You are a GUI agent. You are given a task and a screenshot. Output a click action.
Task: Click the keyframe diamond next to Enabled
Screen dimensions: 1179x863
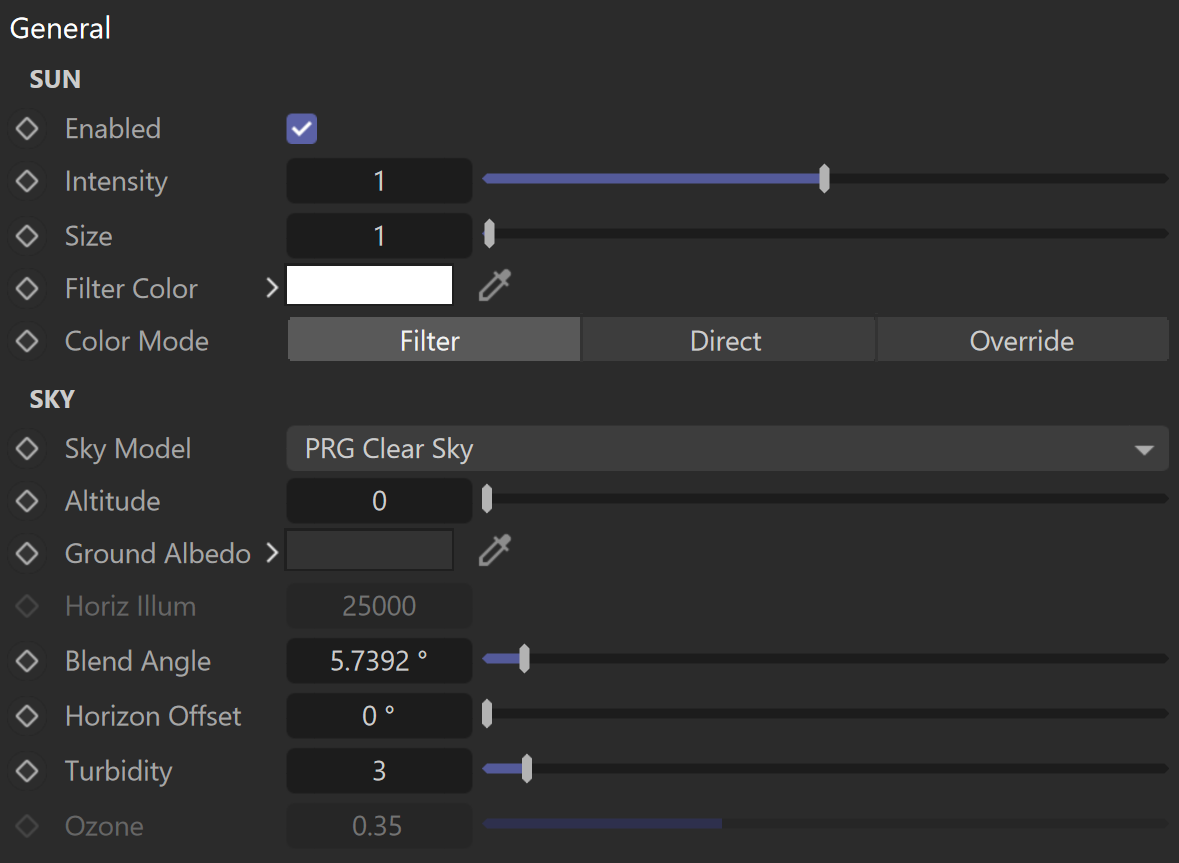pos(27,129)
